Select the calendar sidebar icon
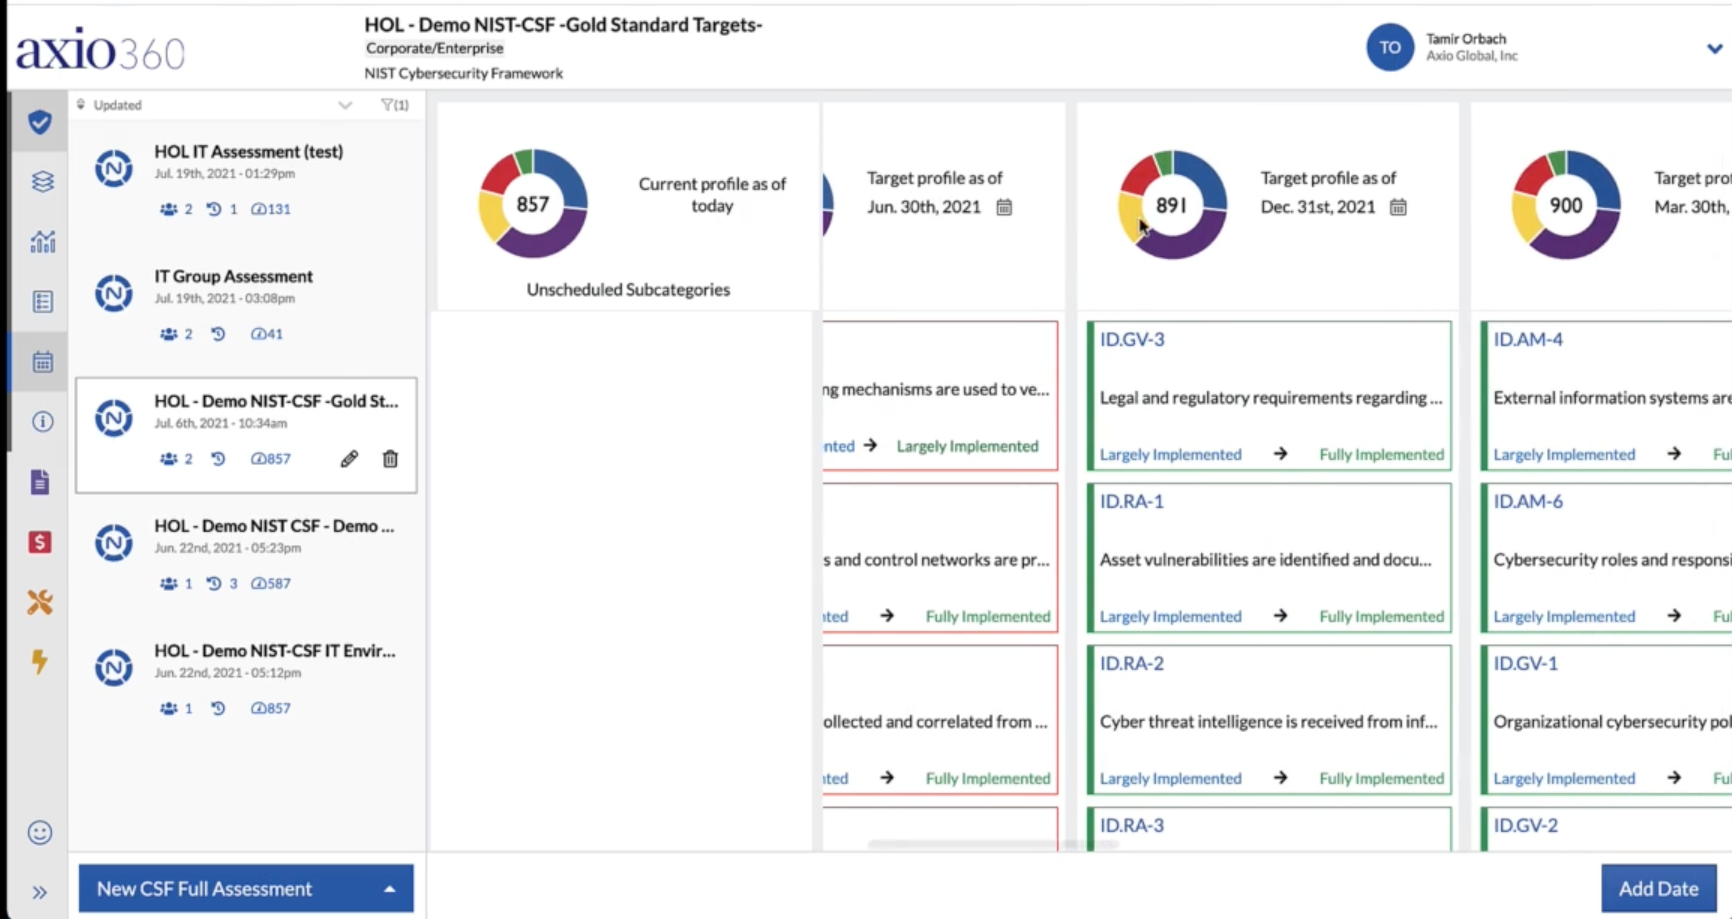Viewport: 1732px width, 919px height. pos(42,362)
